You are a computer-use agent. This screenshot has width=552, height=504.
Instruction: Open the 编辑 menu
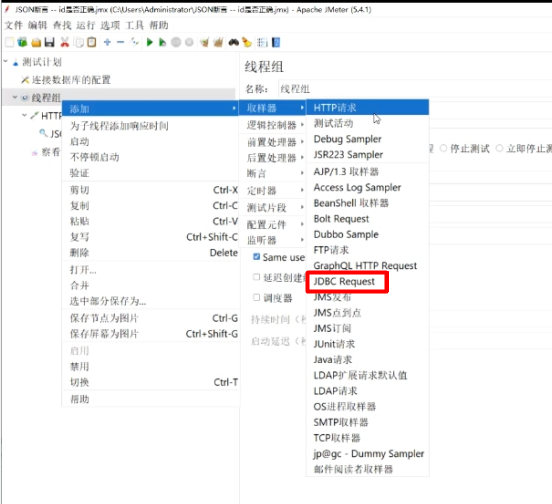coord(37,25)
